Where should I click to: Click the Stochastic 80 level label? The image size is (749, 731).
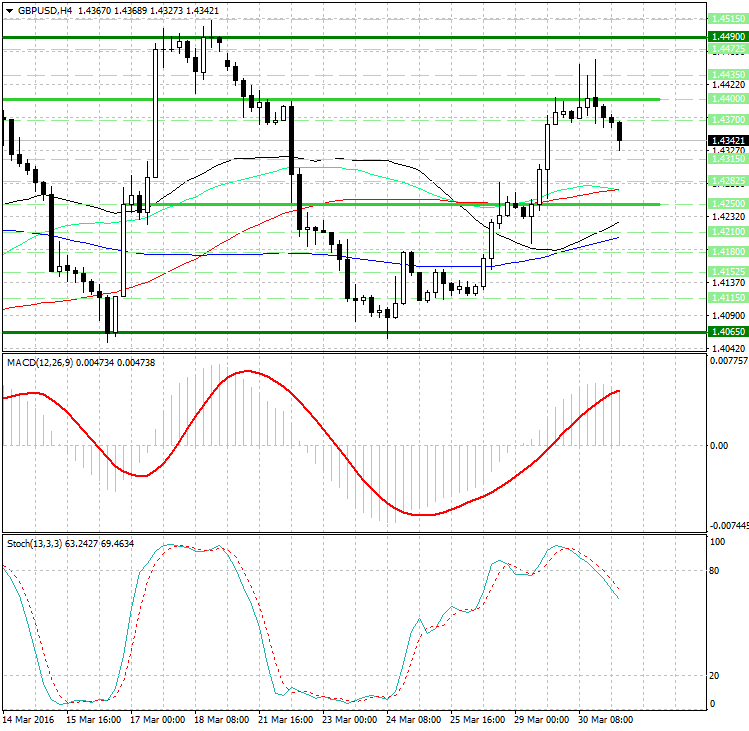715,571
